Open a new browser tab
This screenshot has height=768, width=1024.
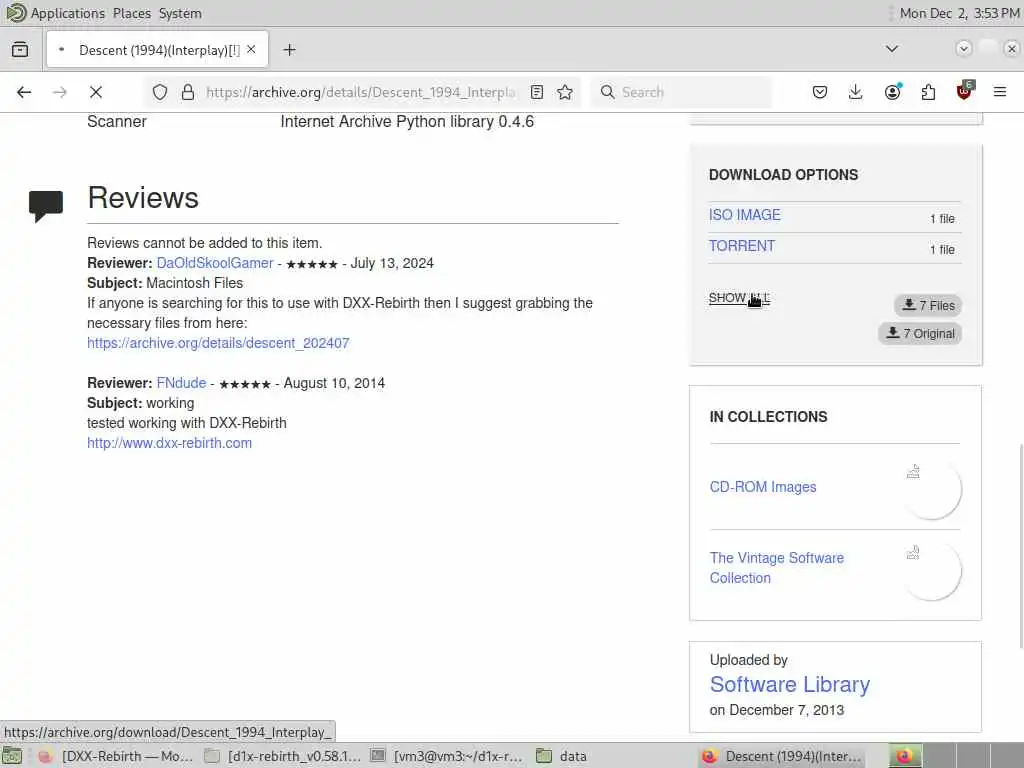tap(289, 50)
